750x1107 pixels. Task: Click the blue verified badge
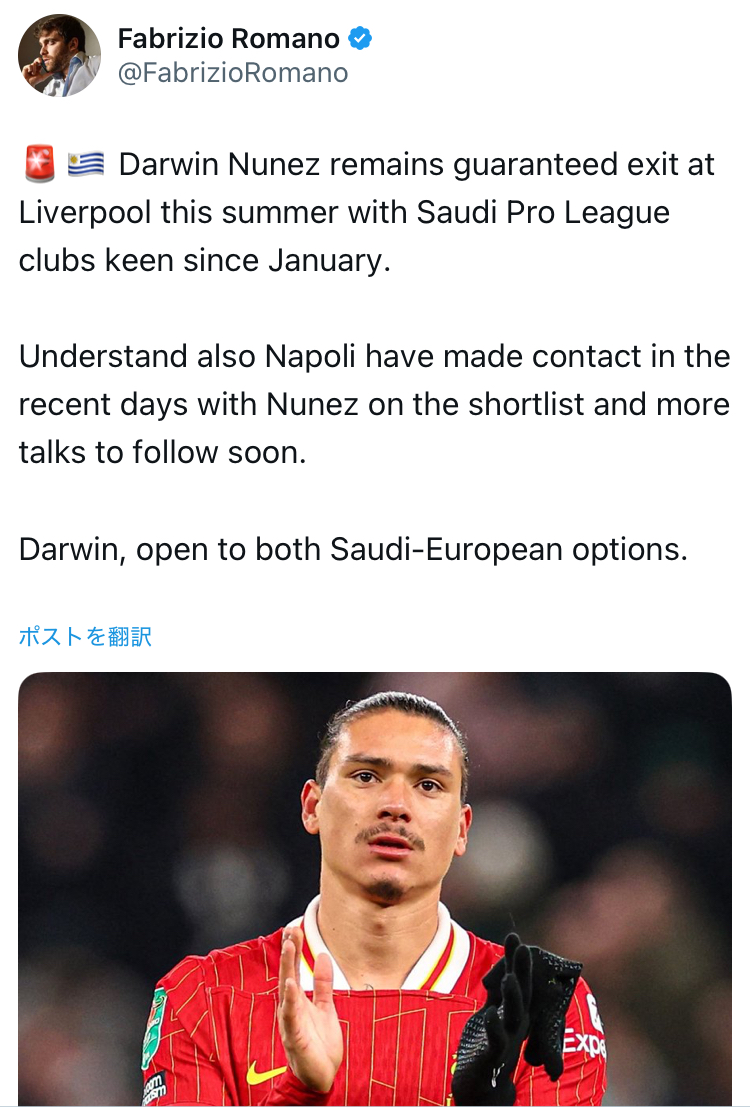360,39
